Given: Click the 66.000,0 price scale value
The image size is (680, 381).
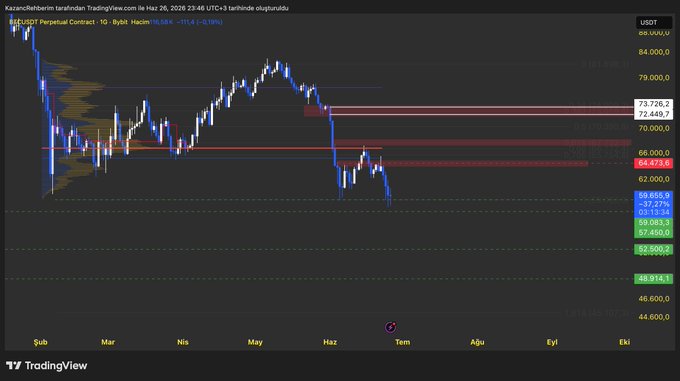Looking at the screenshot, I should tap(654, 153).
